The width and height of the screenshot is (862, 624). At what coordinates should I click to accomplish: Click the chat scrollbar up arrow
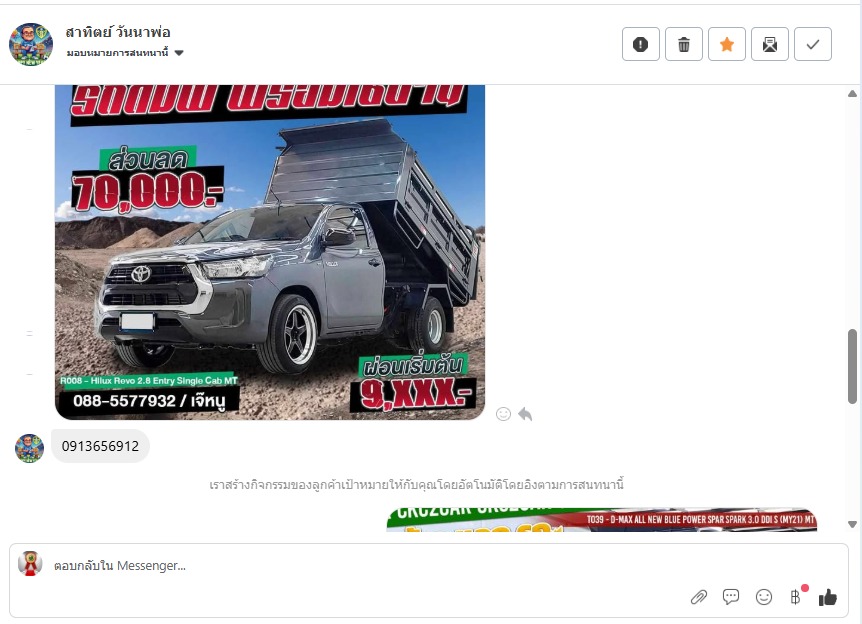click(852, 93)
